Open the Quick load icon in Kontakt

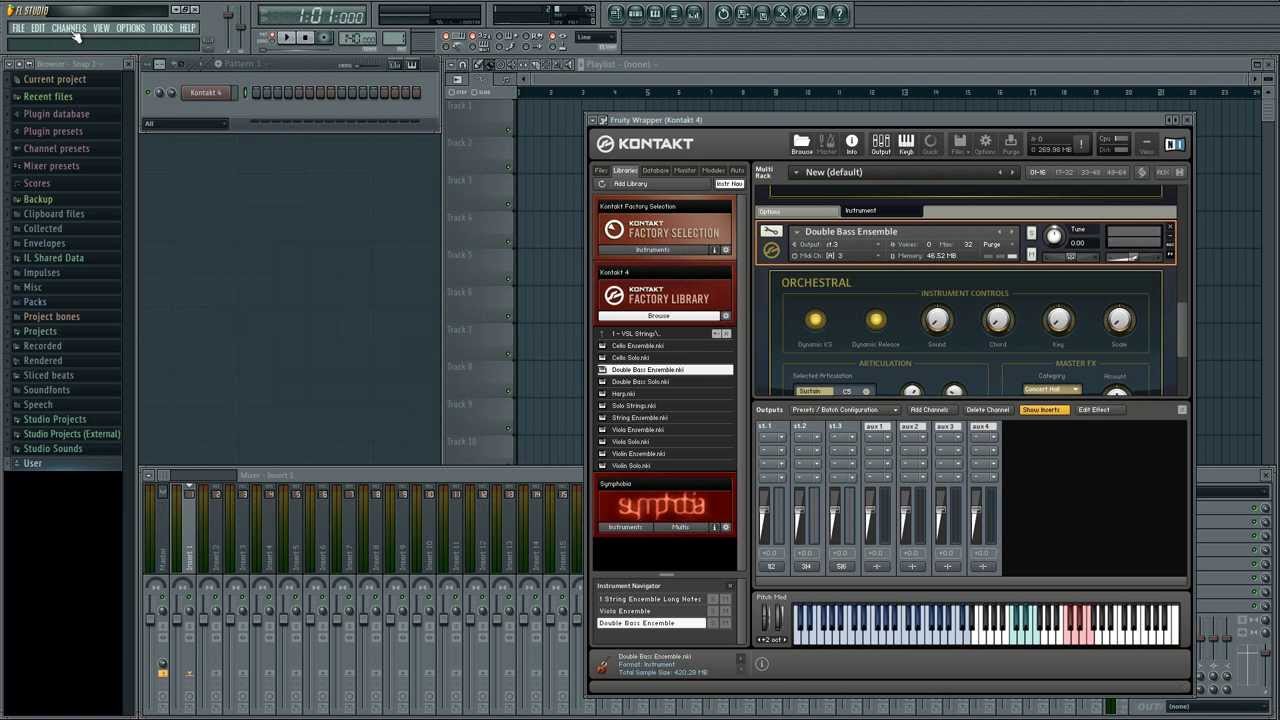[x=931, y=144]
